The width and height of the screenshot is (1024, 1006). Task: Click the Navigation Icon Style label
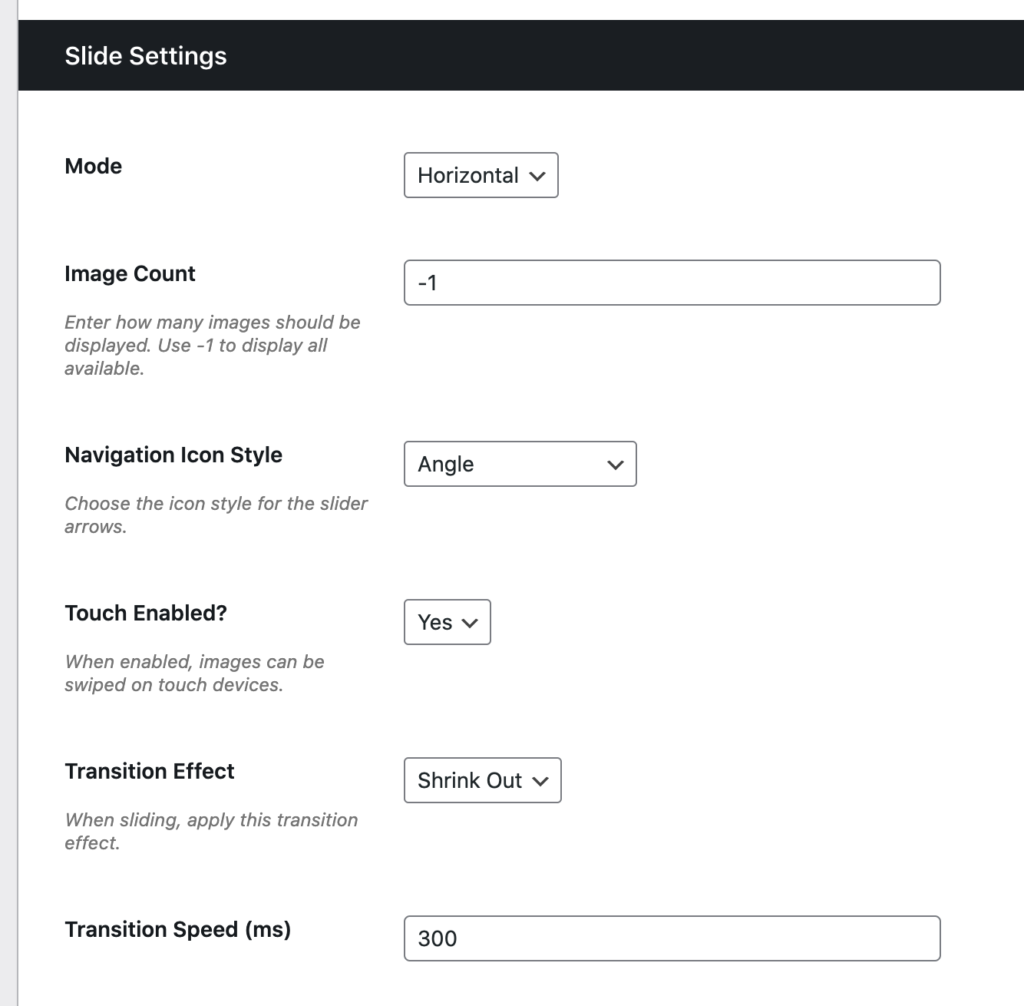pos(173,455)
